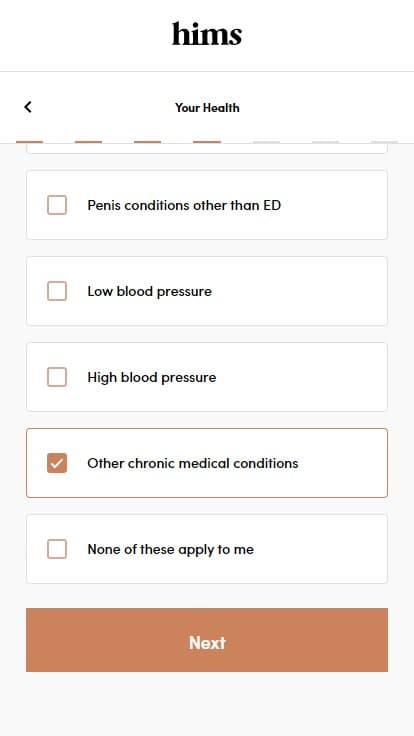Click the fifth gray progress segment
The image size is (414, 736).
point(266,142)
